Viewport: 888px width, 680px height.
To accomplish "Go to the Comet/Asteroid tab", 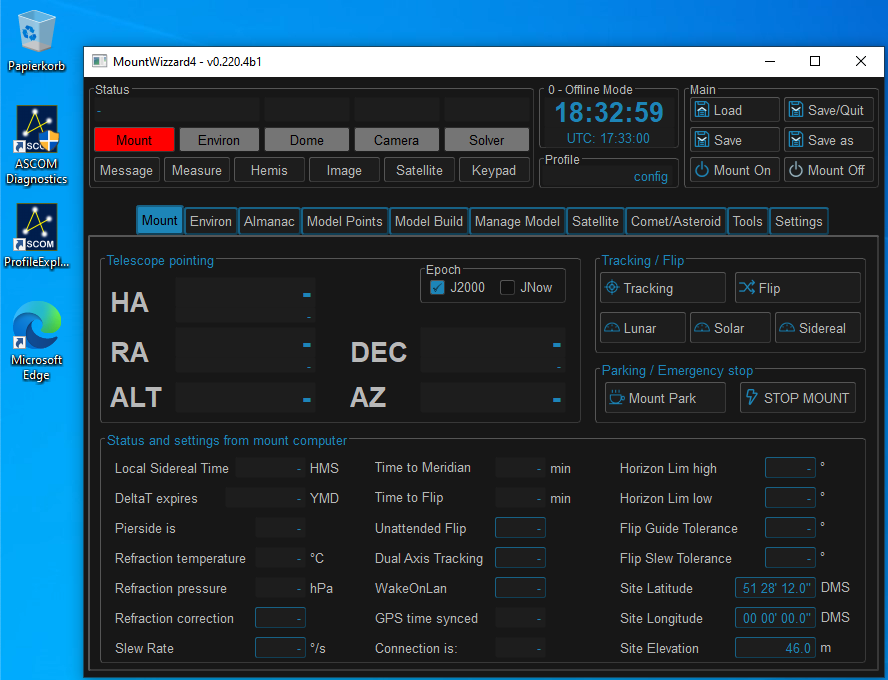I will (x=676, y=221).
